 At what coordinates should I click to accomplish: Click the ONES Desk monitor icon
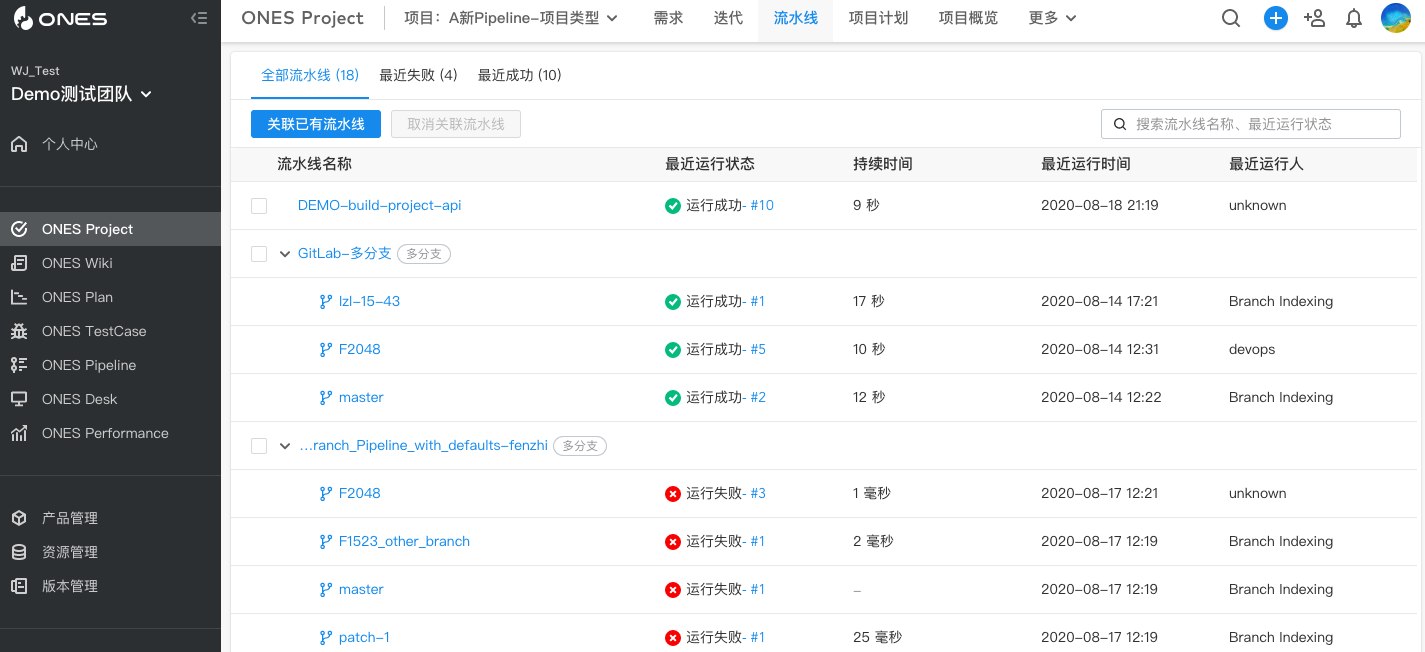click(19, 399)
